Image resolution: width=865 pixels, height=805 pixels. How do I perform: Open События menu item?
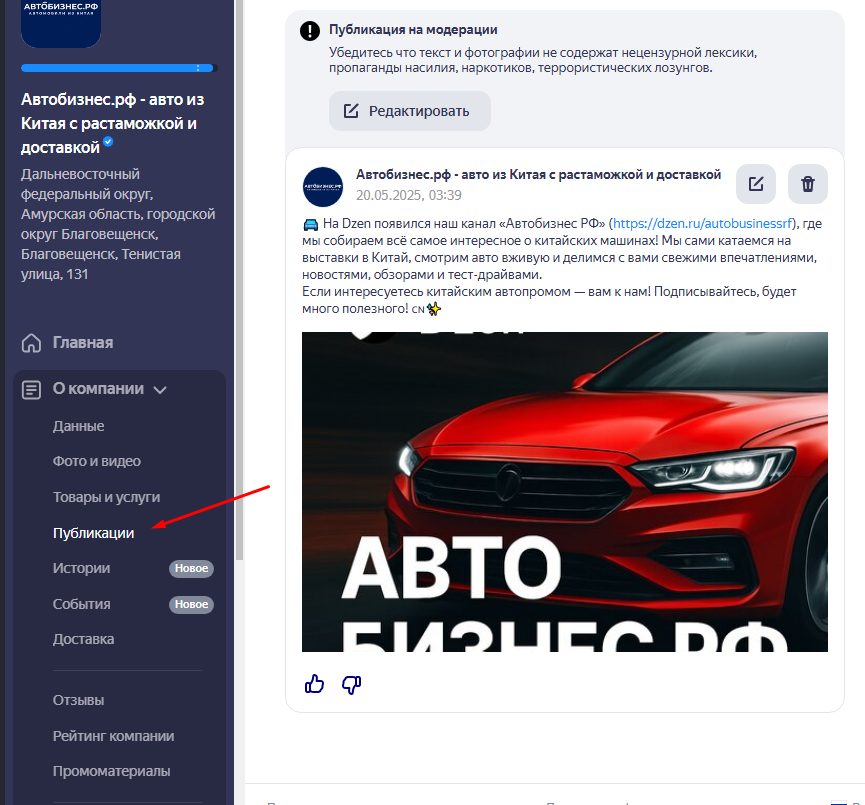click(x=81, y=604)
